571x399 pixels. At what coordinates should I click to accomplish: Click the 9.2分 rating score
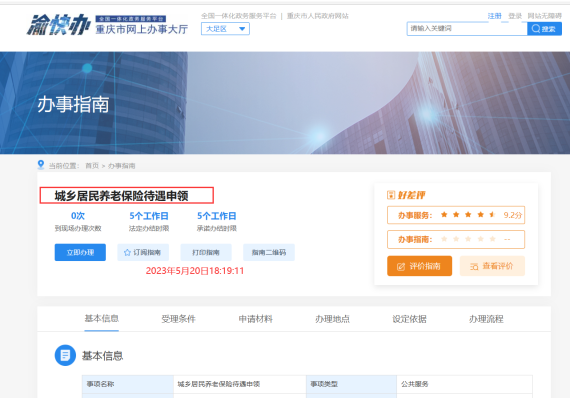(x=513, y=215)
